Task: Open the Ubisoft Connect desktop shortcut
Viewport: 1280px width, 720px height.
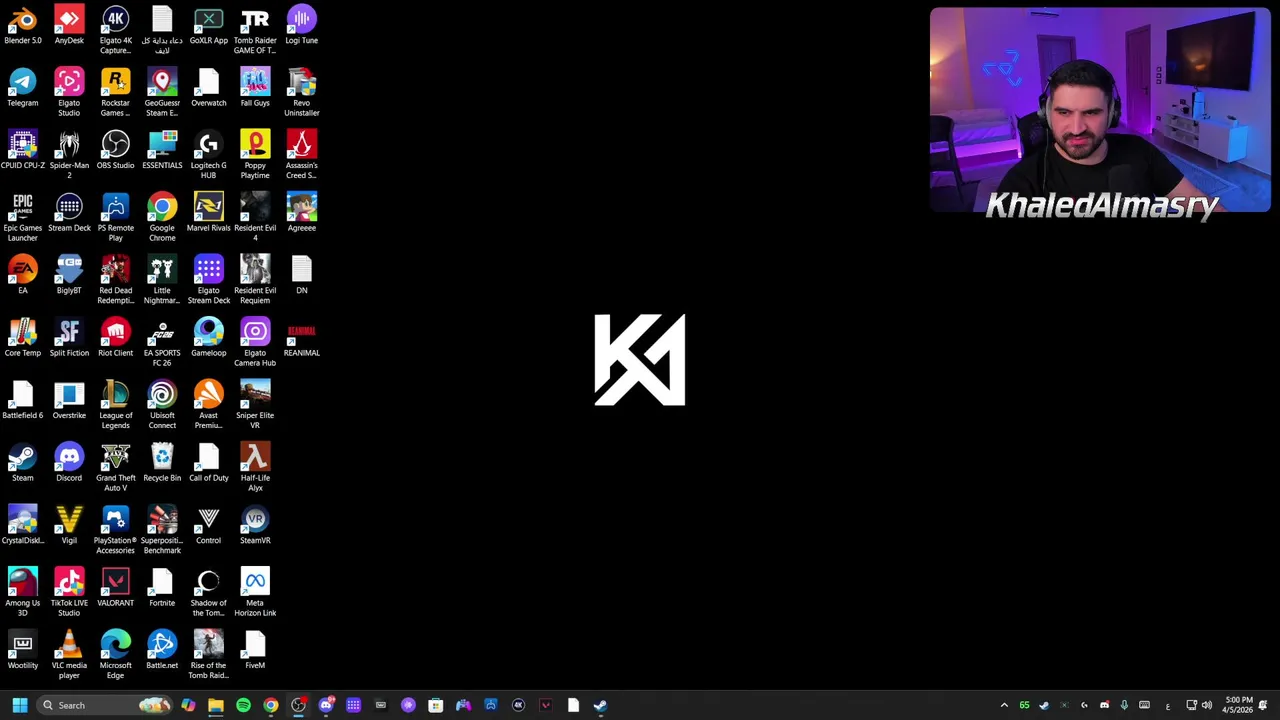Action: 162,405
